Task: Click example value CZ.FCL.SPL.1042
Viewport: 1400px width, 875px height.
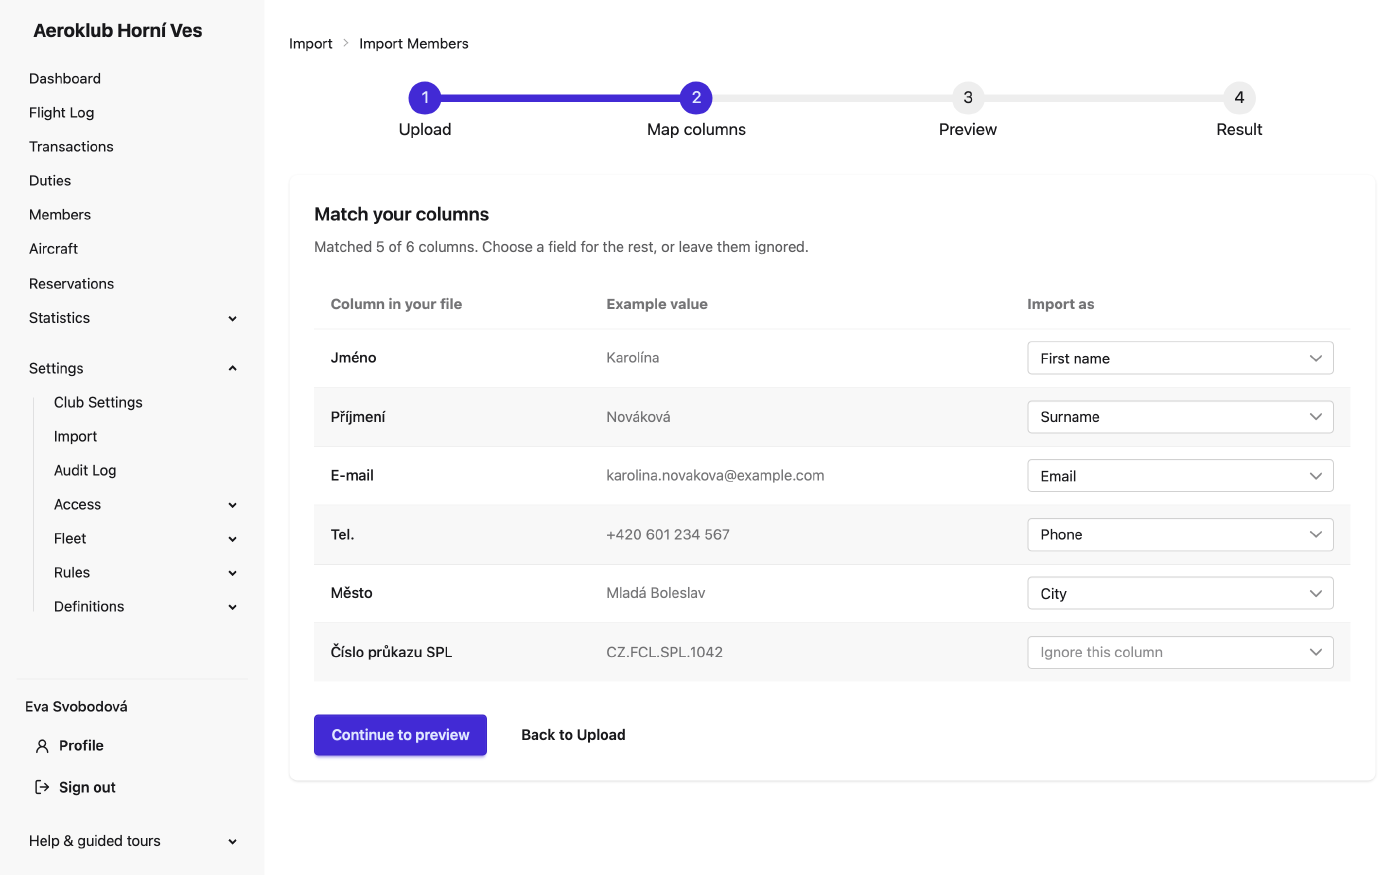Action: pos(665,652)
